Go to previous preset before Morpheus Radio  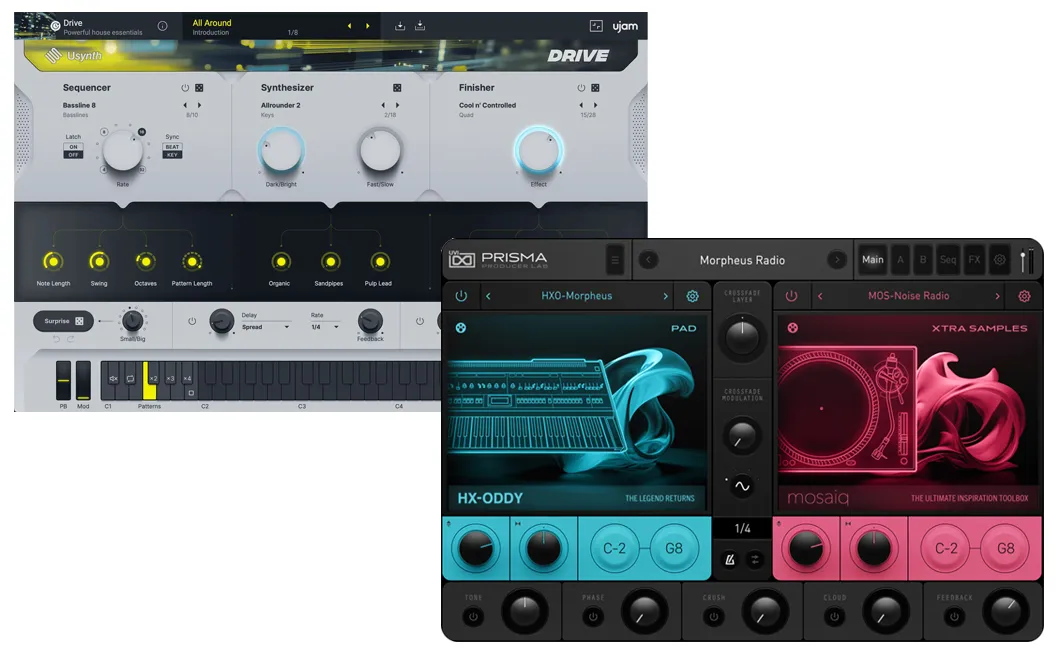pyautogui.click(x=648, y=260)
